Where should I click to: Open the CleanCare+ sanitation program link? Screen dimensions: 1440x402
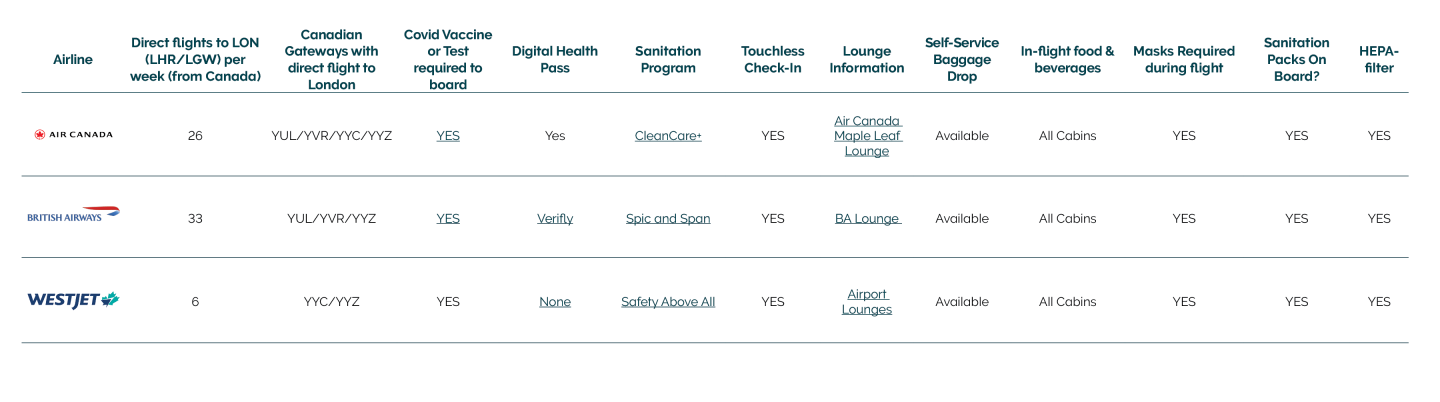tap(668, 136)
